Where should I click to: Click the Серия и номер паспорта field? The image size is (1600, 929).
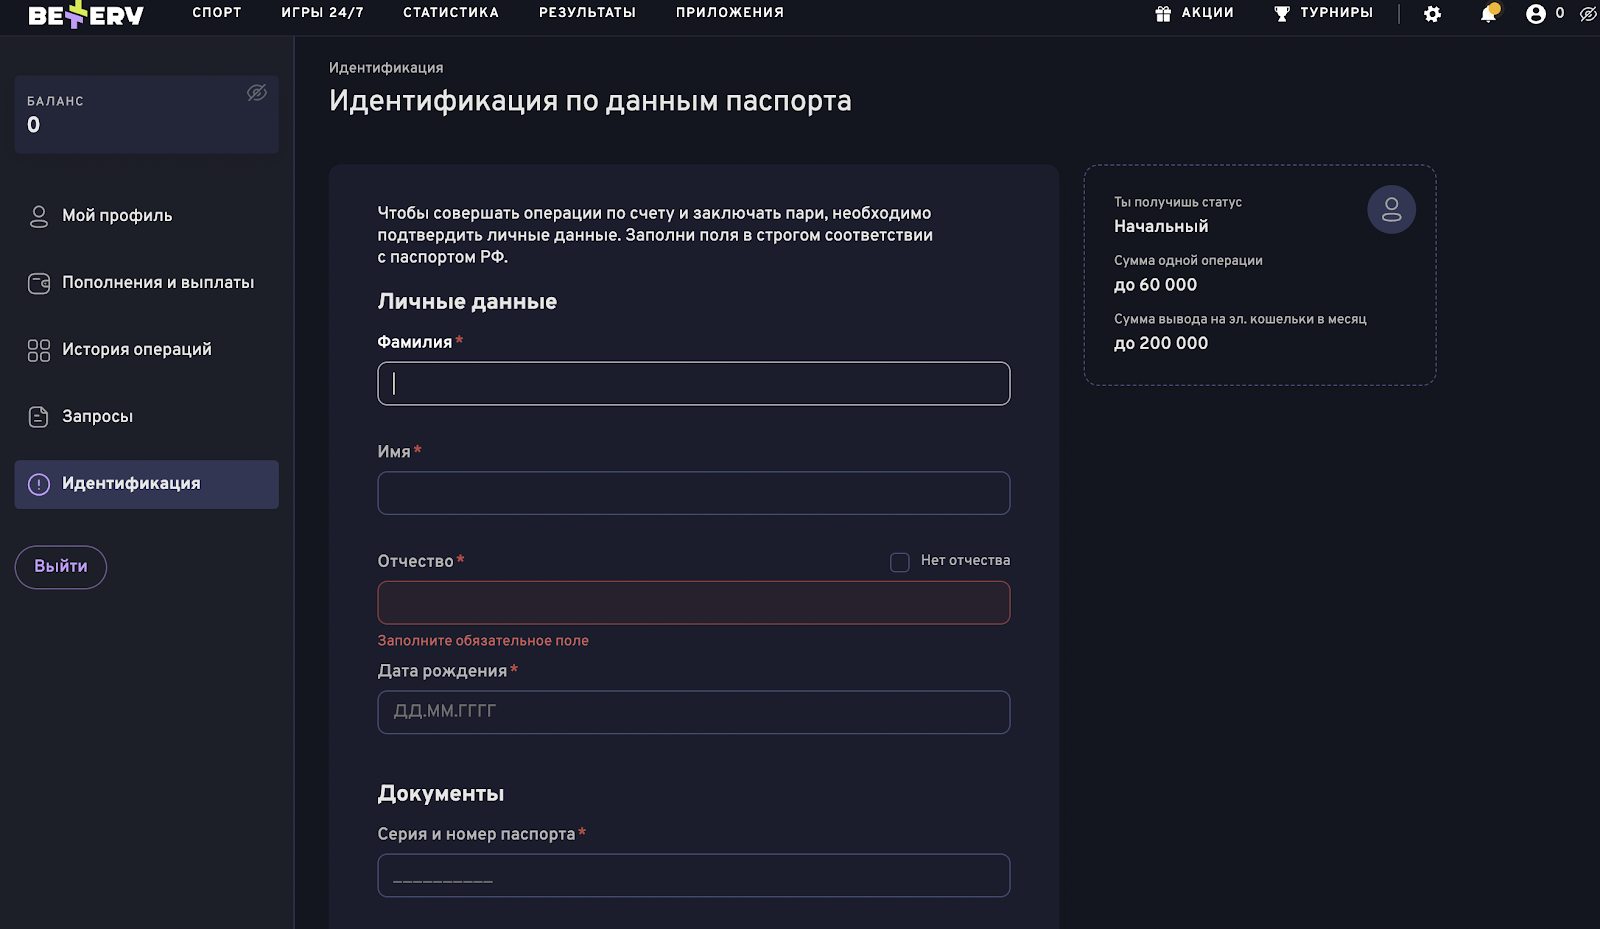pos(693,876)
